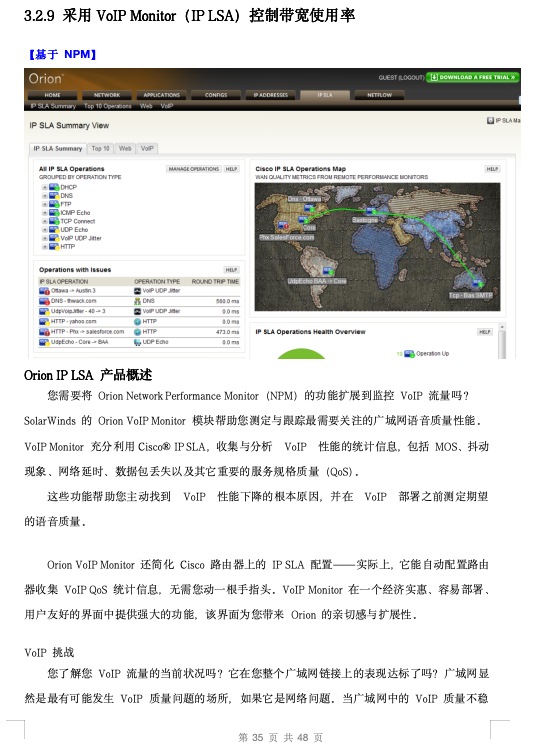
Task: Click the UDP Echo group icon
Action: [54, 229]
